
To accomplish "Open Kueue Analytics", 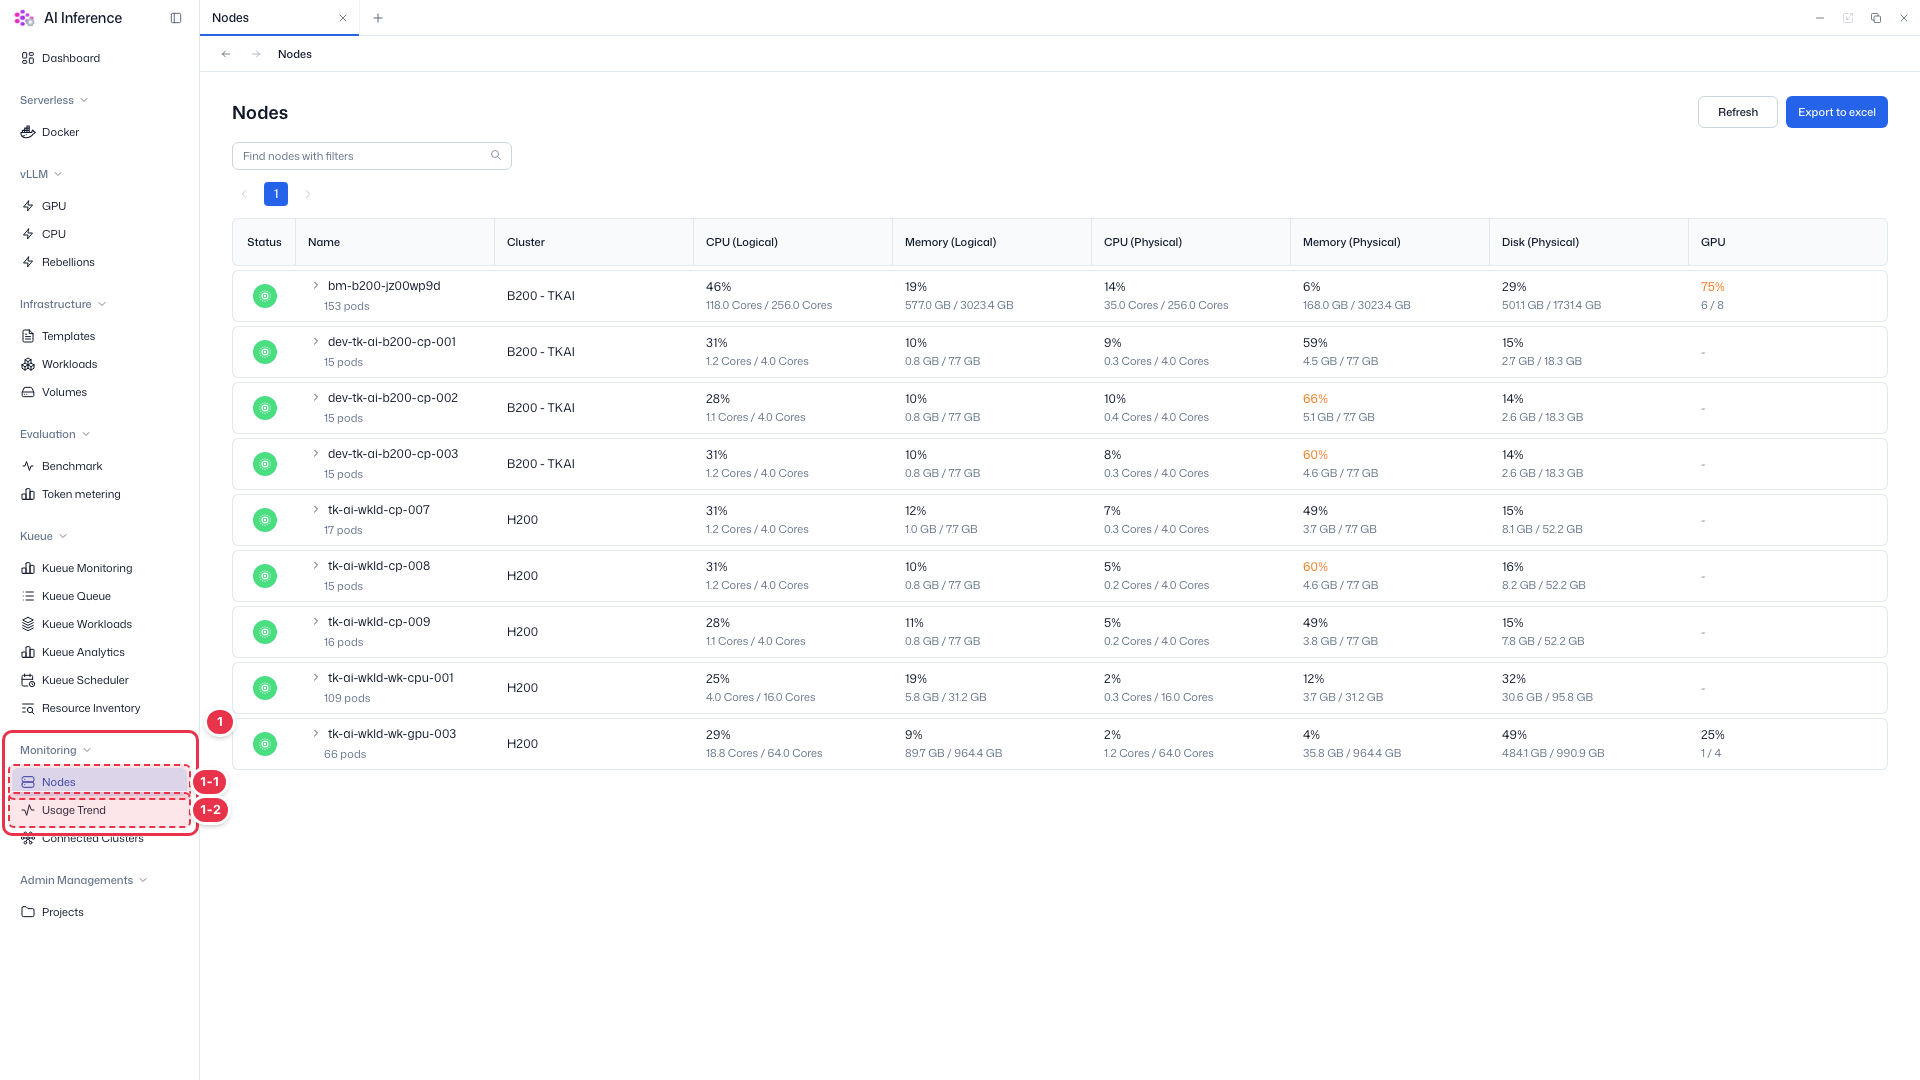I will pyautogui.click(x=83, y=652).
